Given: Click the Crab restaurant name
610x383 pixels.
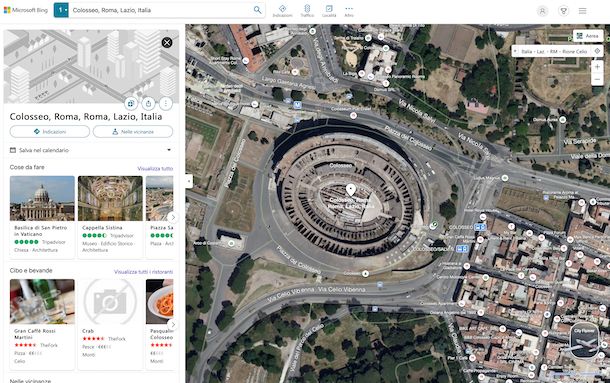Looking at the screenshot, I should click(x=88, y=331).
